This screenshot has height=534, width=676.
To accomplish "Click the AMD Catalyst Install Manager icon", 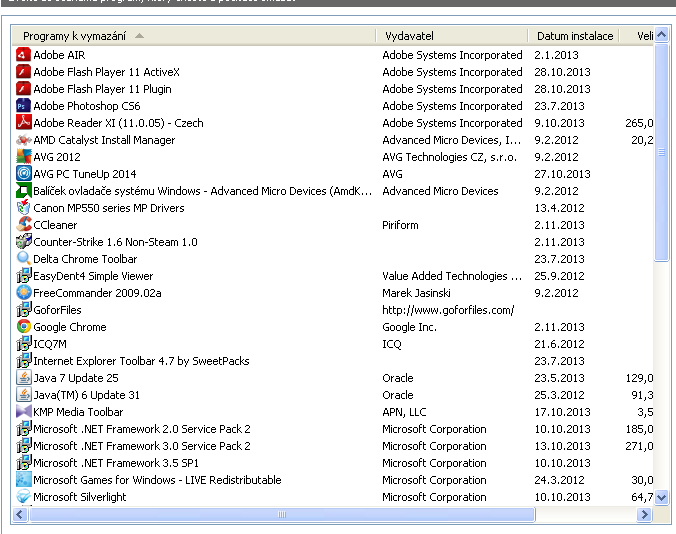I will tap(23, 140).
